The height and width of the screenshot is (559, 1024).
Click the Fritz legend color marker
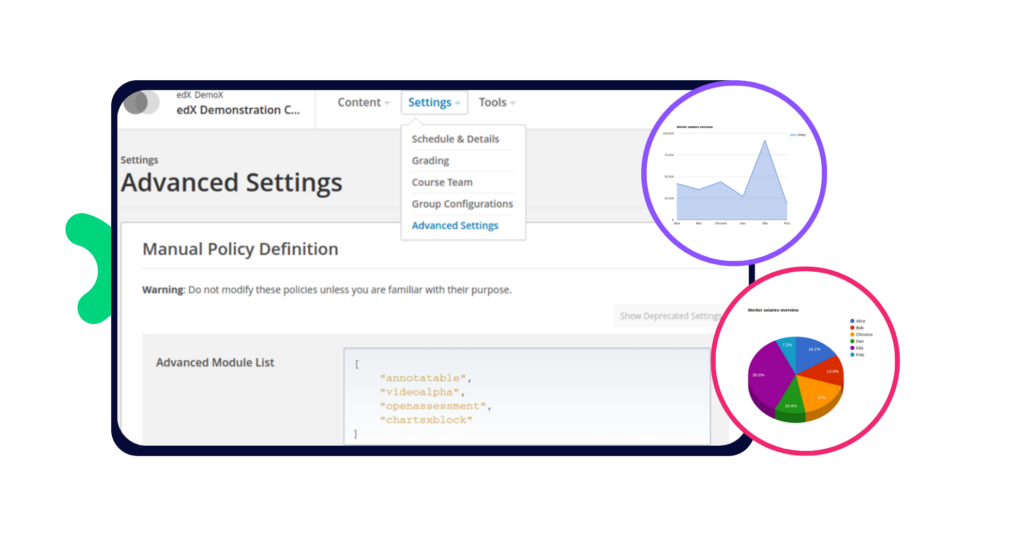pos(850,354)
